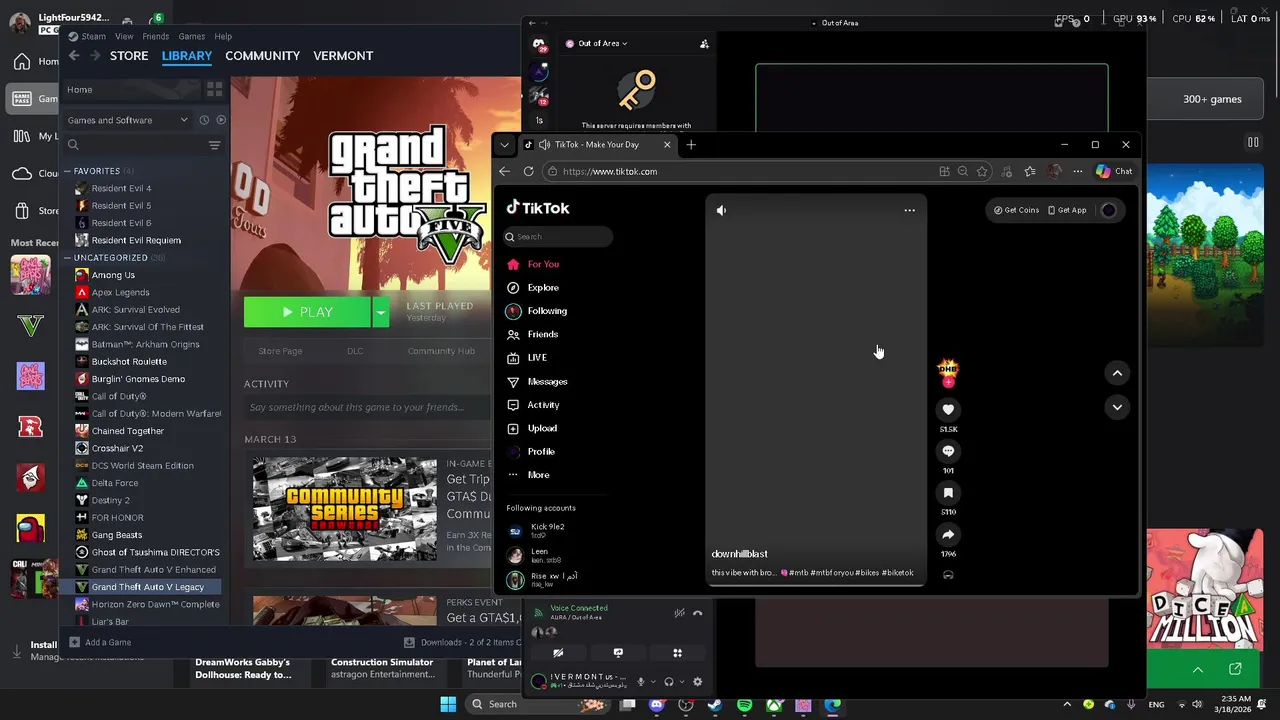1280x720 pixels.
Task: Collapse the FAVORITES category in Steam library
Action: tap(67, 171)
